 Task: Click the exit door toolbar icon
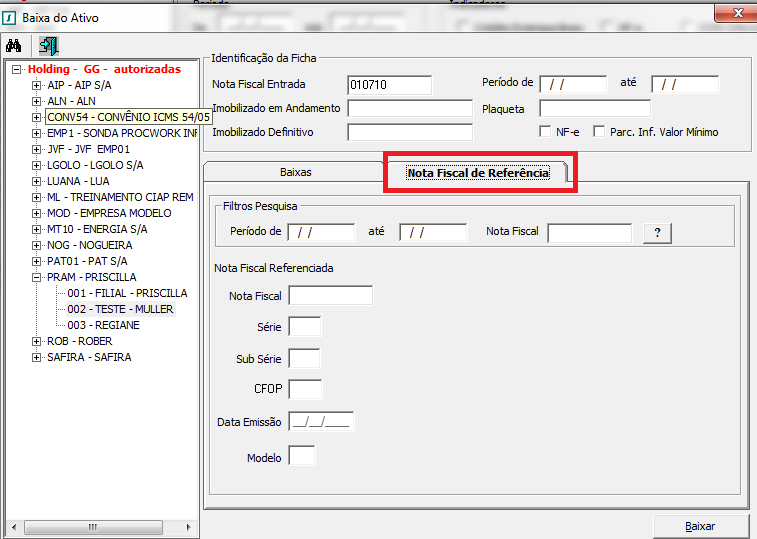[x=48, y=45]
